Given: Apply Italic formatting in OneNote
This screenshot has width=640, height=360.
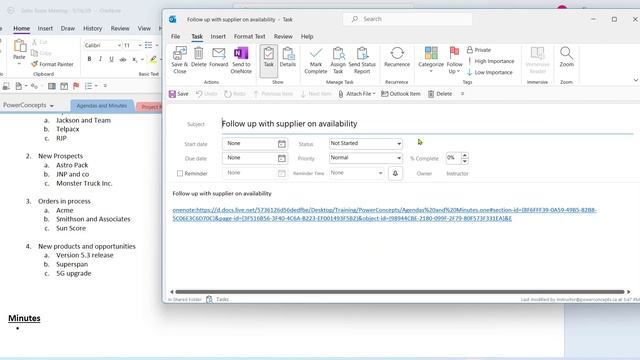Looking at the screenshot, I should pyautogui.click(x=100, y=59).
